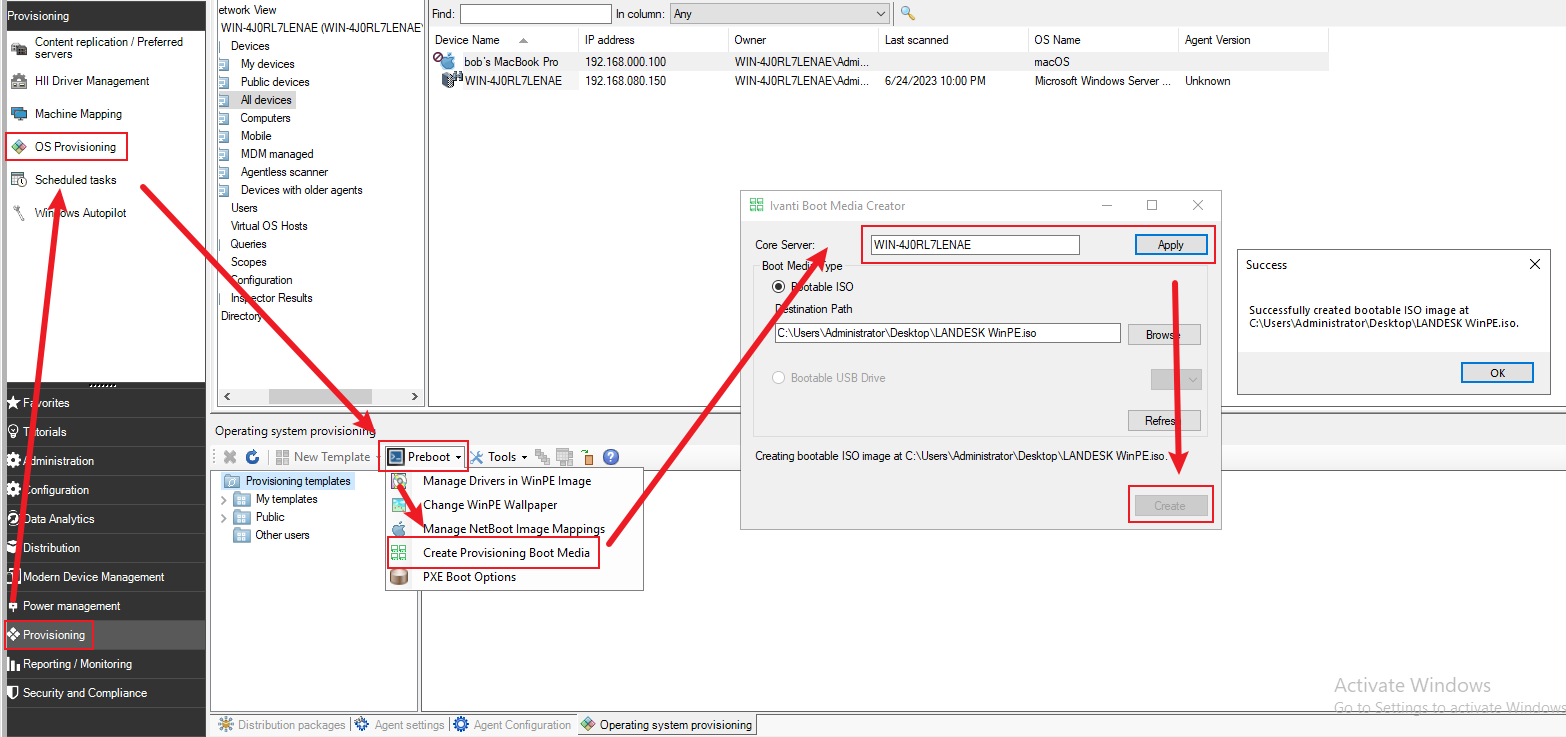Viewport: 1566px width, 737px height.
Task: Click the Destination Path text field
Action: pos(947,333)
